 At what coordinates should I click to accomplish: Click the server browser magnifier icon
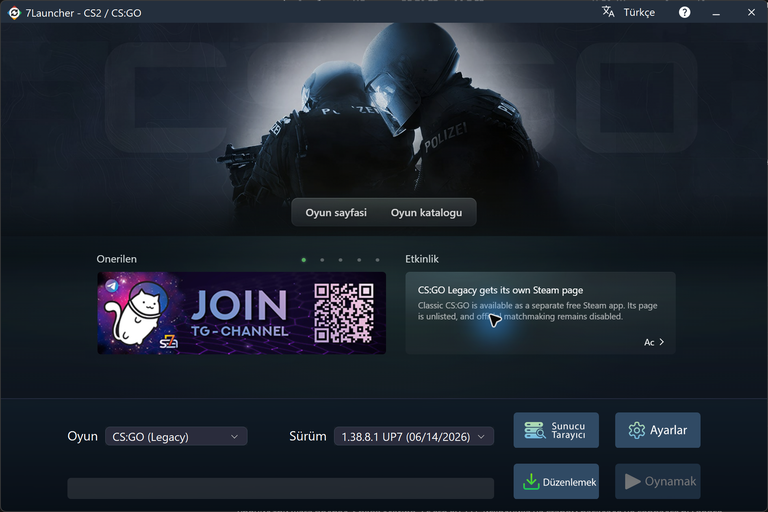(x=534, y=430)
